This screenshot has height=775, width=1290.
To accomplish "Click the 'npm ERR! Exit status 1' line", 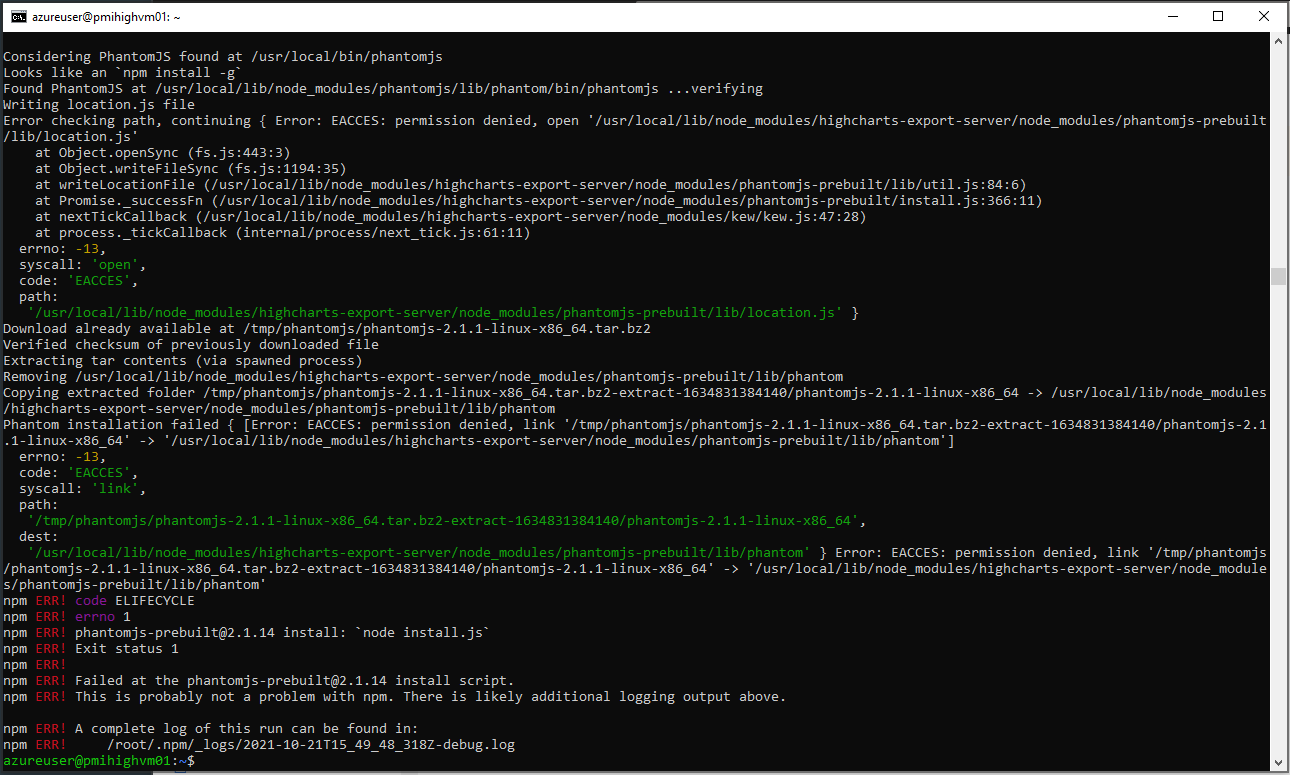I will [91, 649].
